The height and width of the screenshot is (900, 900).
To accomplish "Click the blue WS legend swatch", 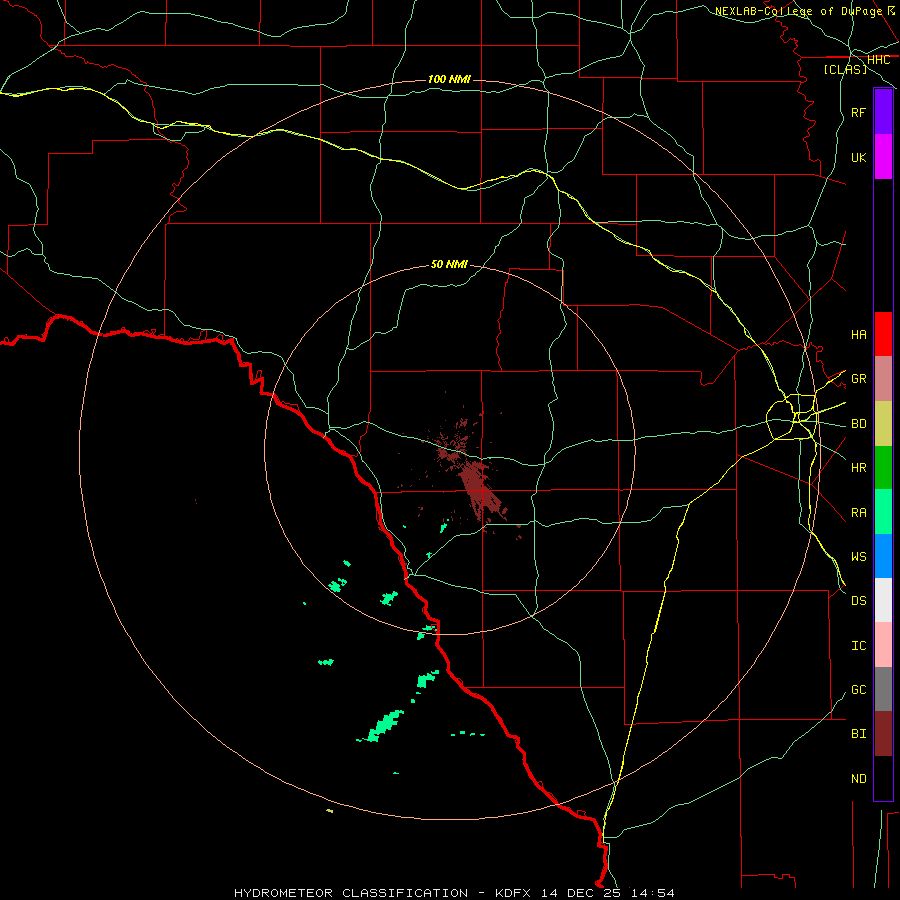I will (x=883, y=556).
